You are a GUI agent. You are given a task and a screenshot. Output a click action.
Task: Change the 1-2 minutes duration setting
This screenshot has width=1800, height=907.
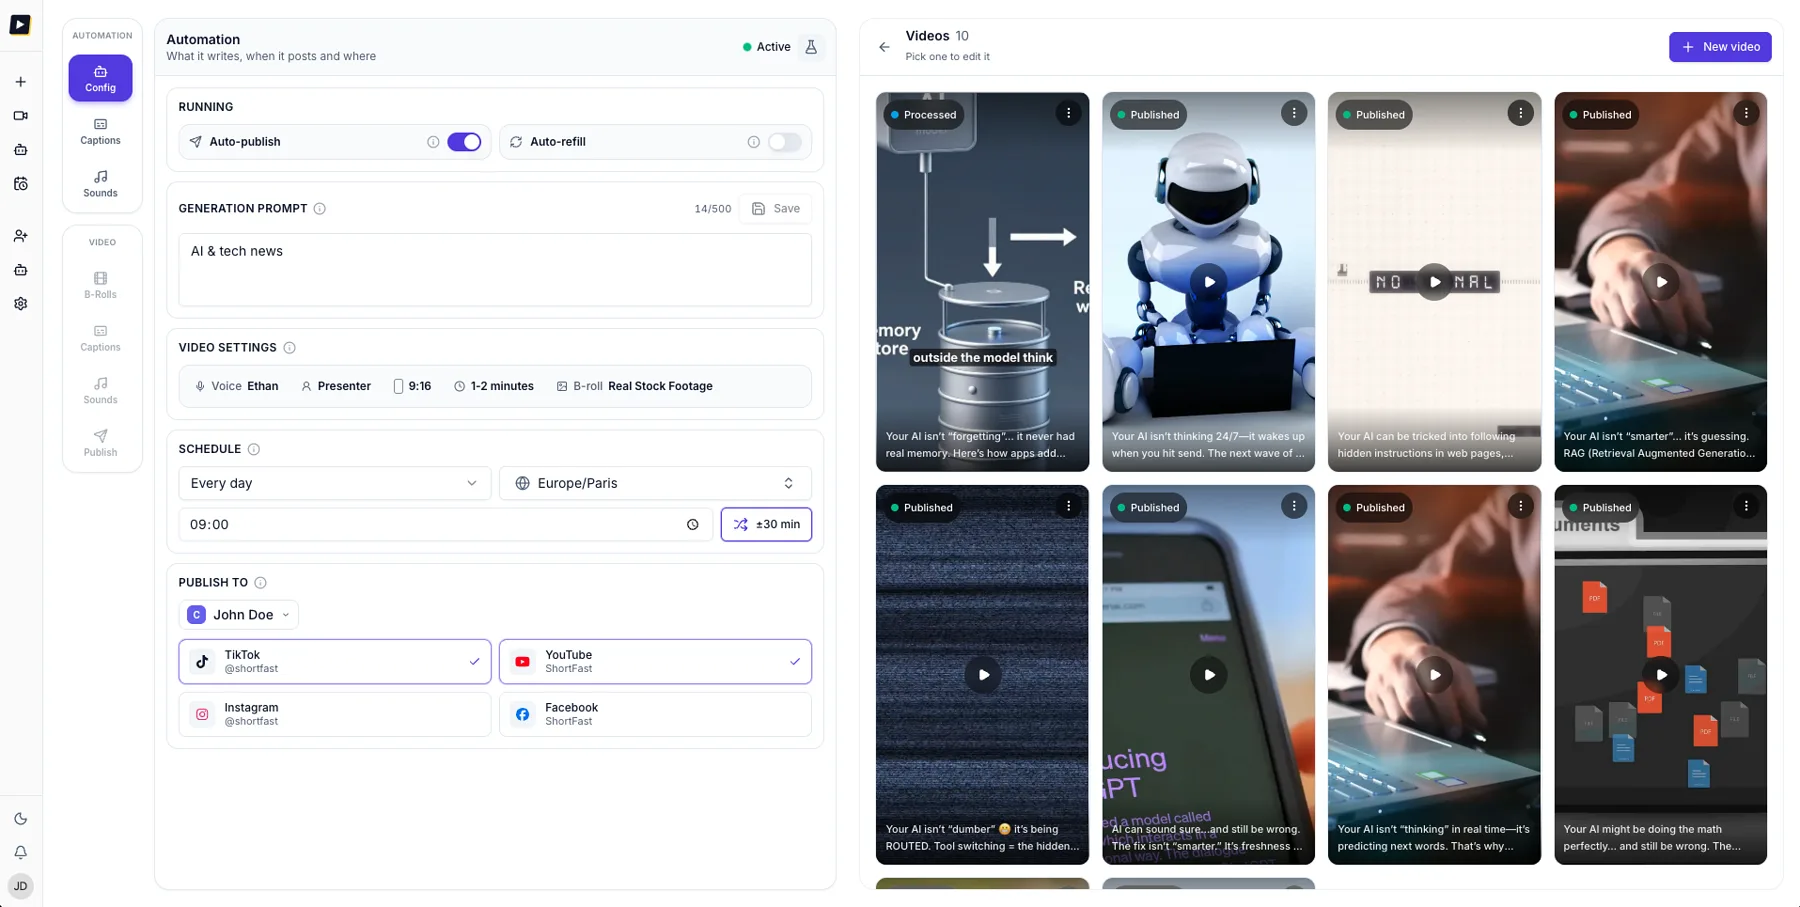(494, 386)
